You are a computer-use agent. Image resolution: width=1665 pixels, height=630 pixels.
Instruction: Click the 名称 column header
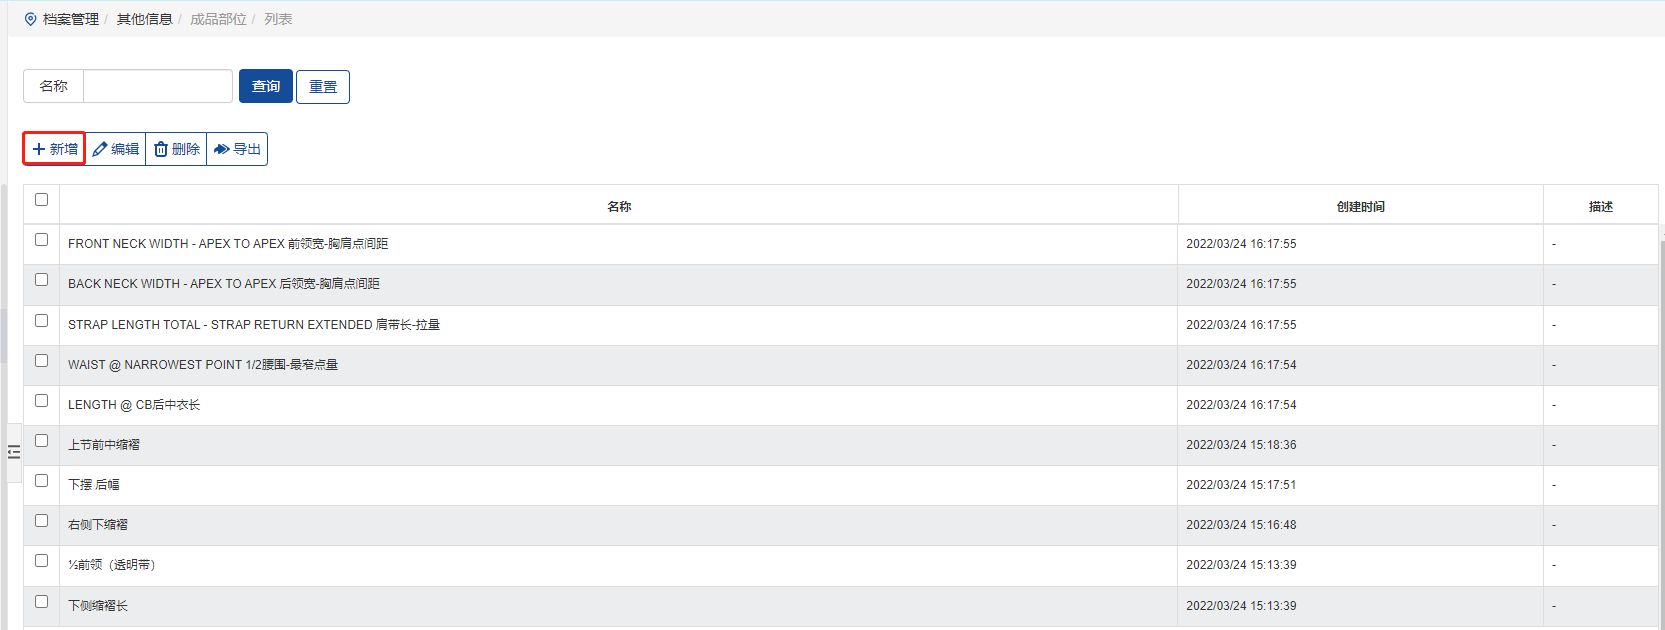point(619,206)
